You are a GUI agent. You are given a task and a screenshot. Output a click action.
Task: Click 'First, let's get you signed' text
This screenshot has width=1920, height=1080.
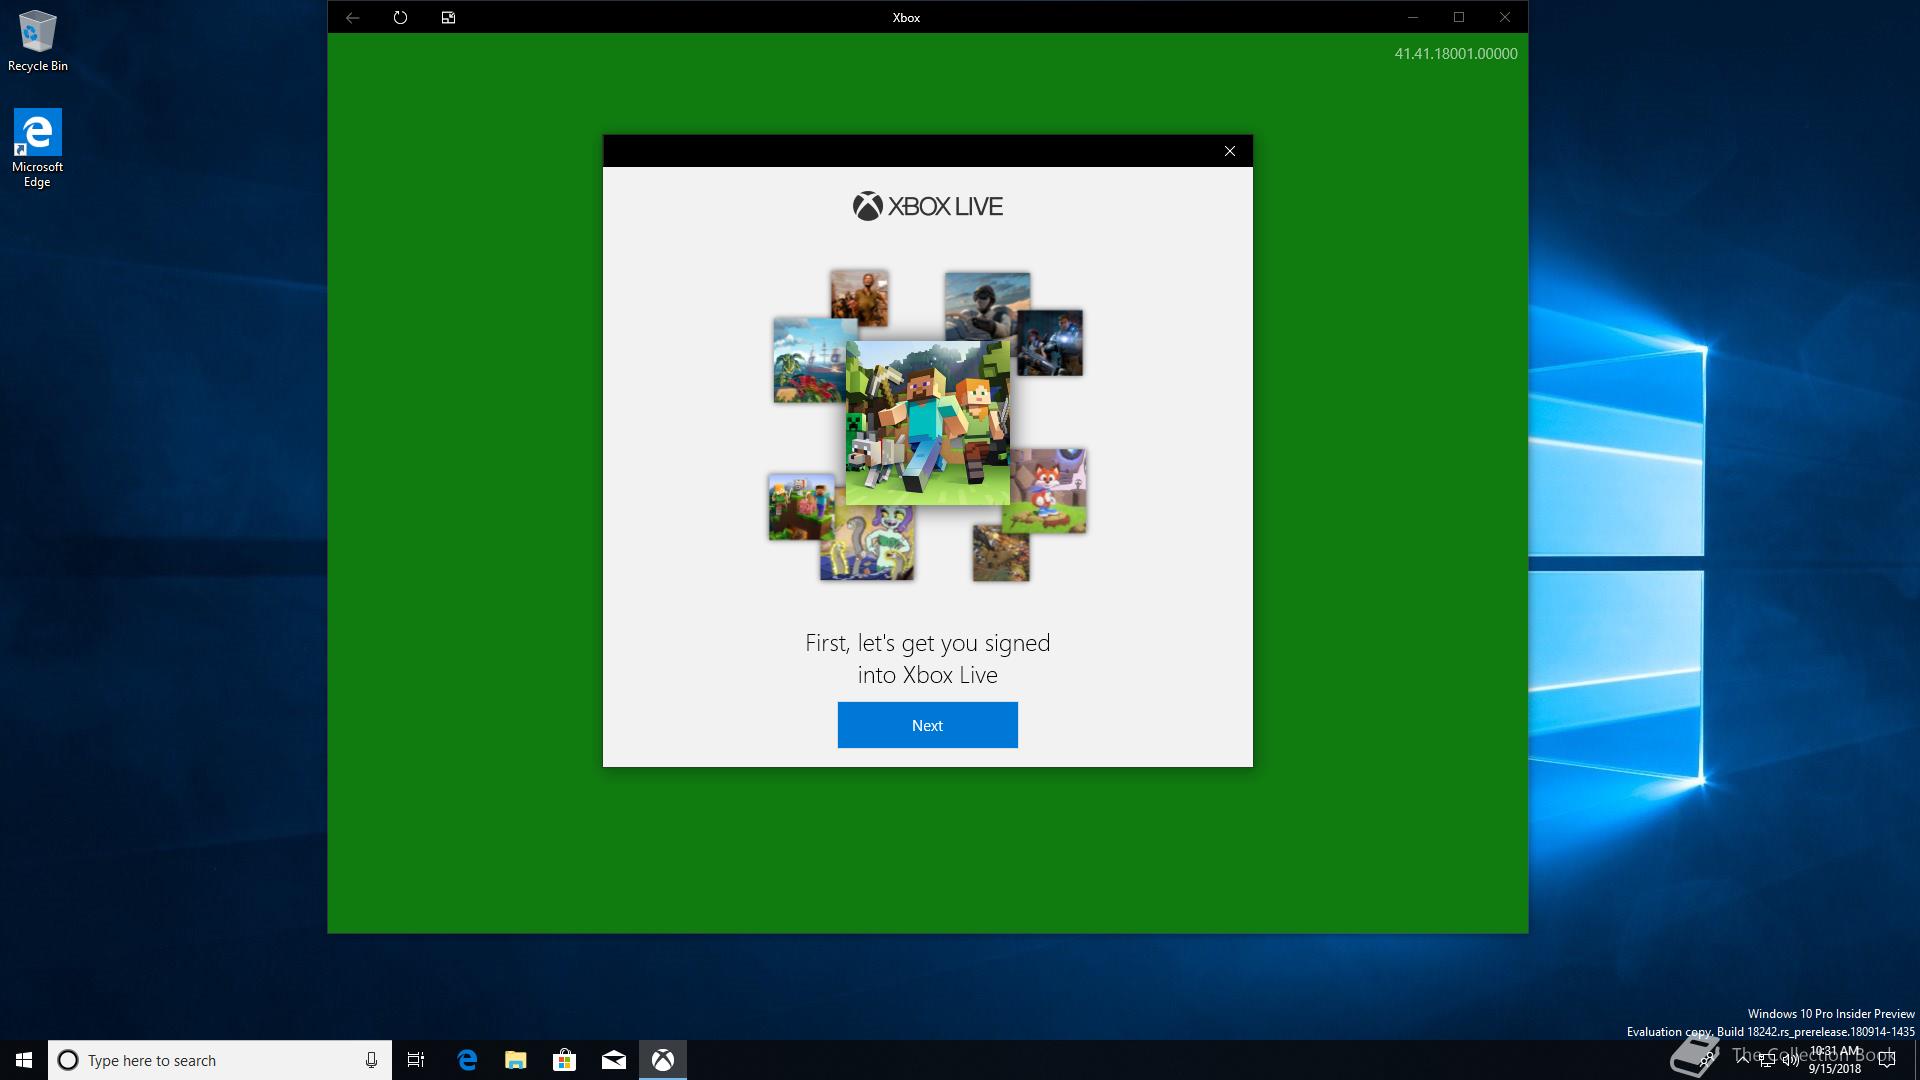(927, 643)
